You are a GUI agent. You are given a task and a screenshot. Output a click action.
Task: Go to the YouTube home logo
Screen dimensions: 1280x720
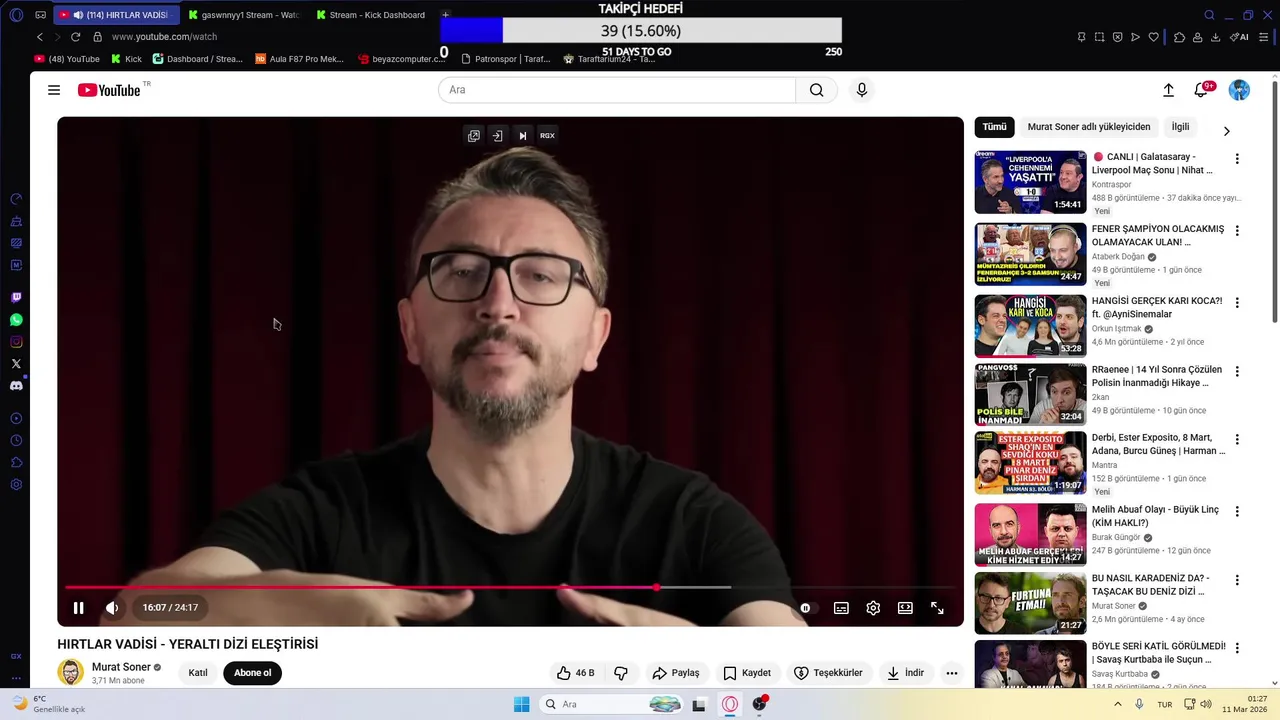click(110, 90)
